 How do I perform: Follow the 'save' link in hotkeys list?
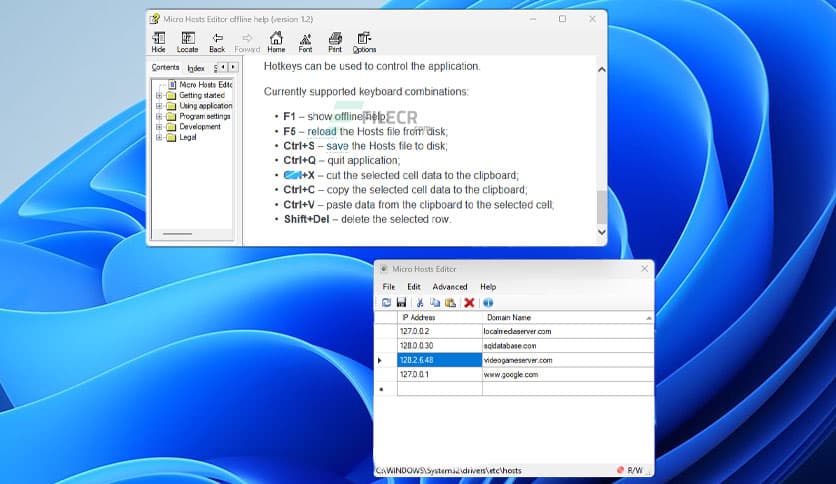point(337,146)
